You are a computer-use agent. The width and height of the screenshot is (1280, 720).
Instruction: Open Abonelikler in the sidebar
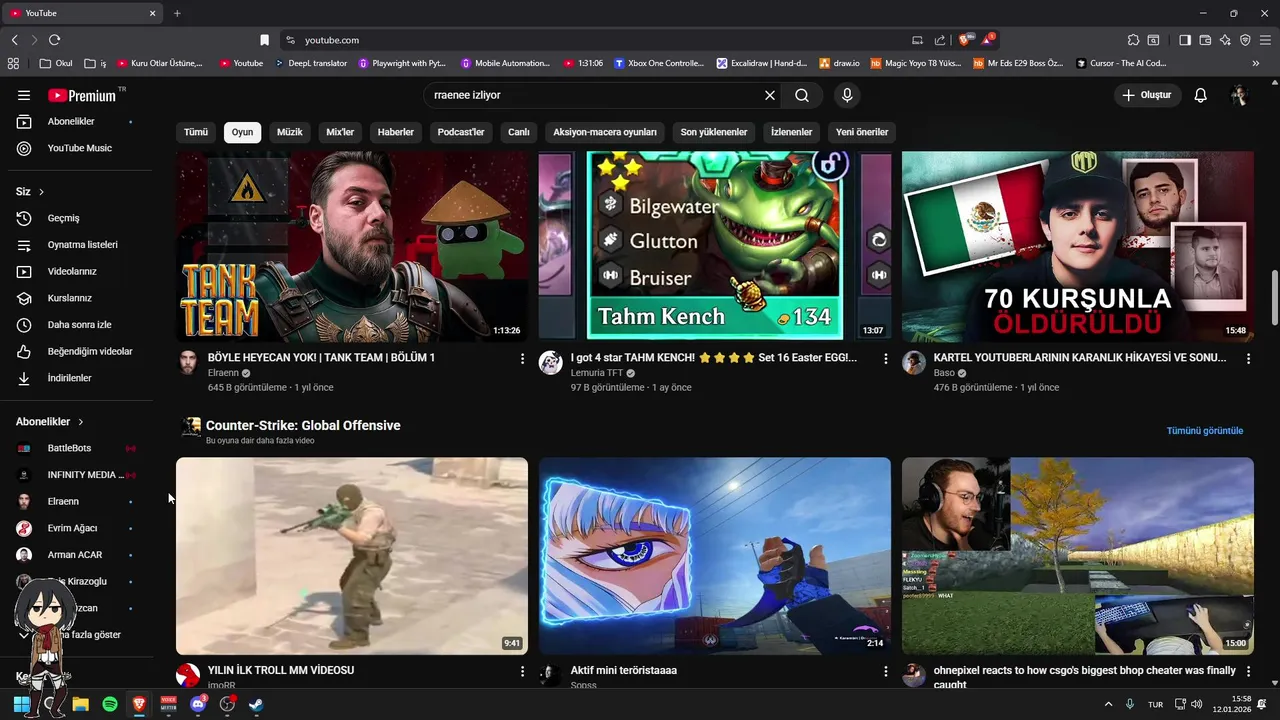point(77,121)
